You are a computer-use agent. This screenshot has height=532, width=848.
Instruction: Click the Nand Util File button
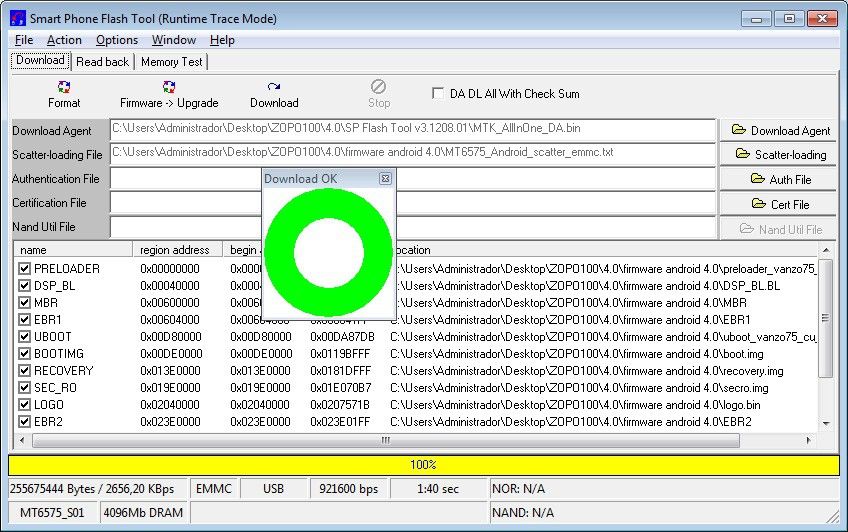pos(778,229)
